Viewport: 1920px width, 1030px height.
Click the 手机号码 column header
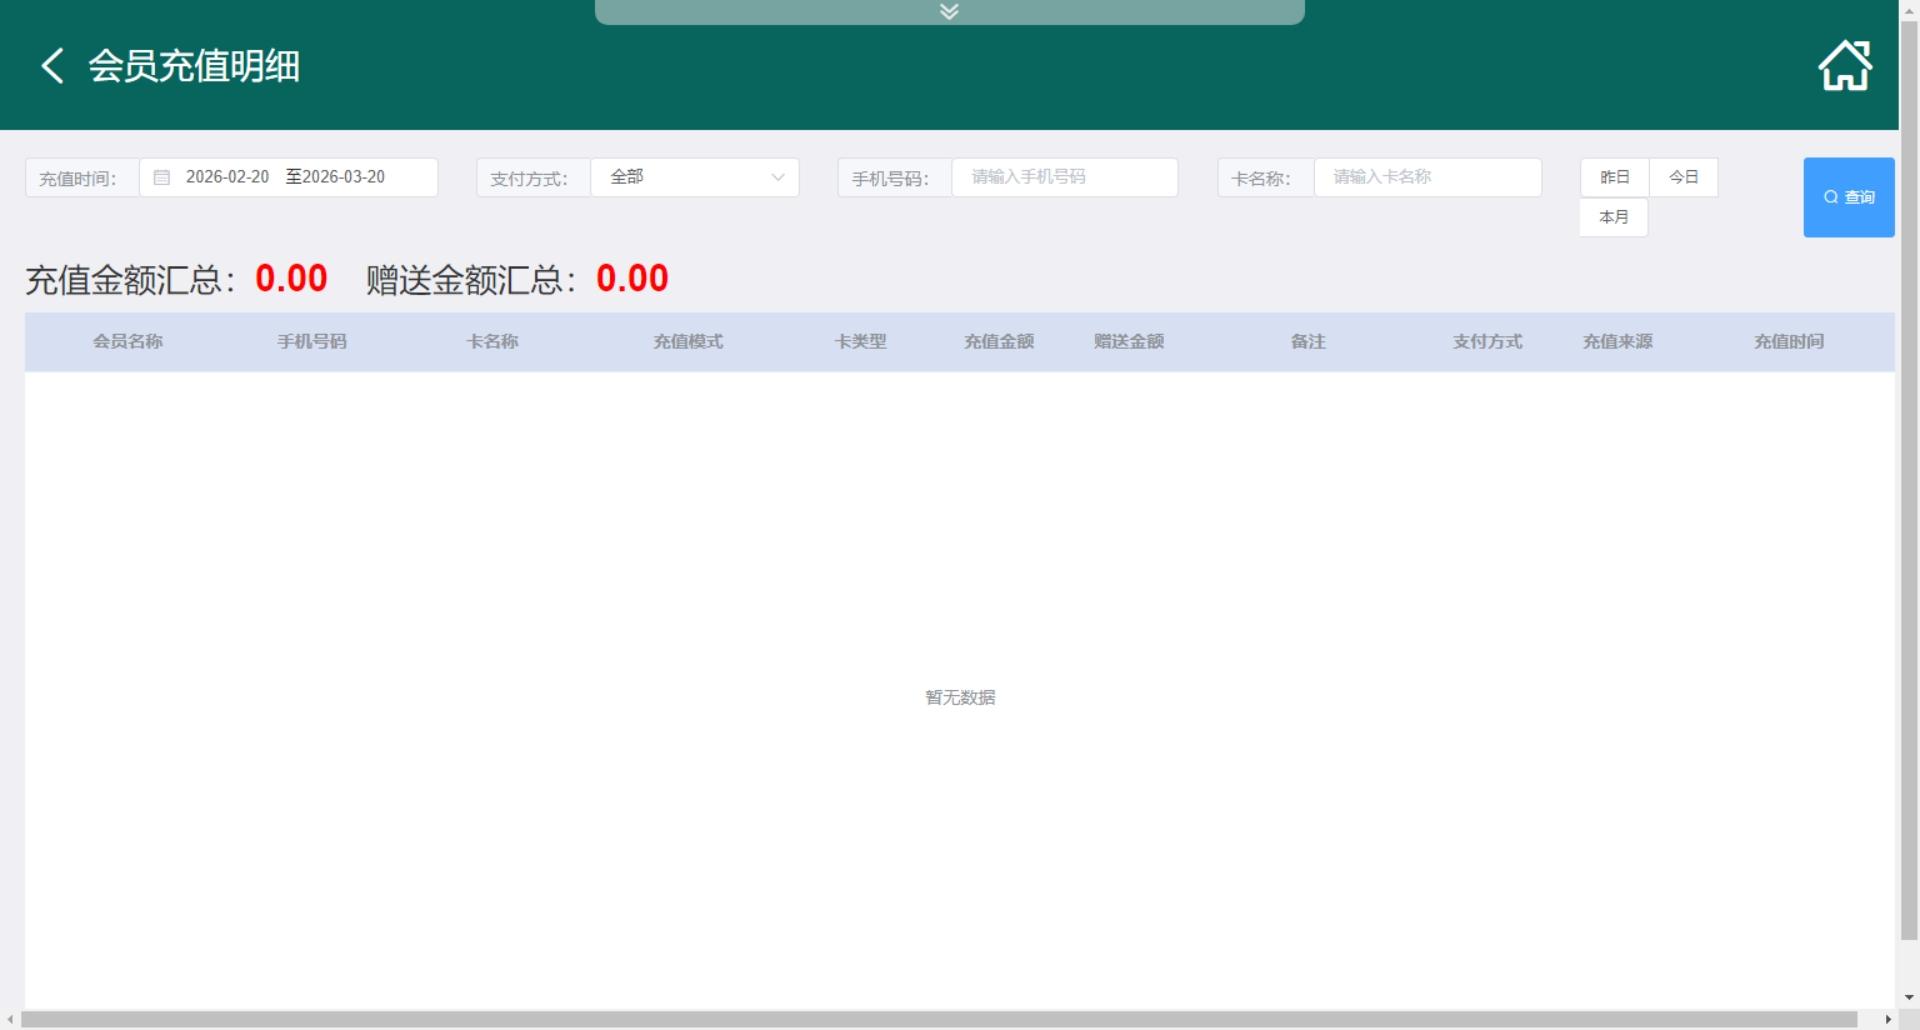pyautogui.click(x=312, y=342)
